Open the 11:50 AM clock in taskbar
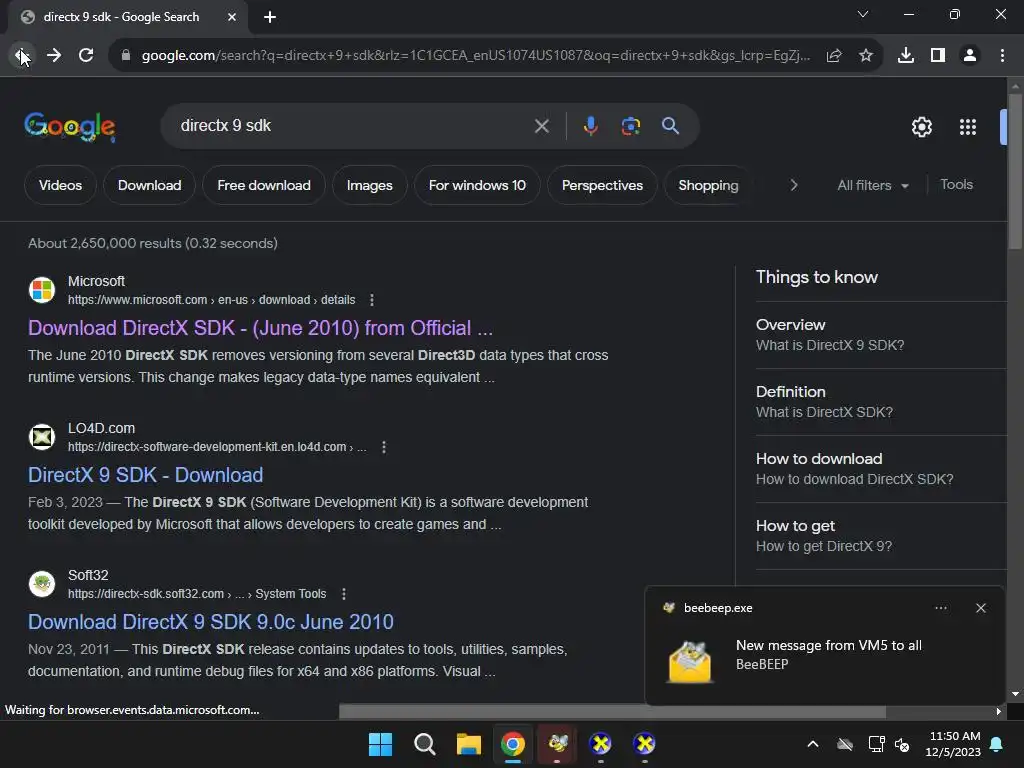The image size is (1024, 768). 954,744
